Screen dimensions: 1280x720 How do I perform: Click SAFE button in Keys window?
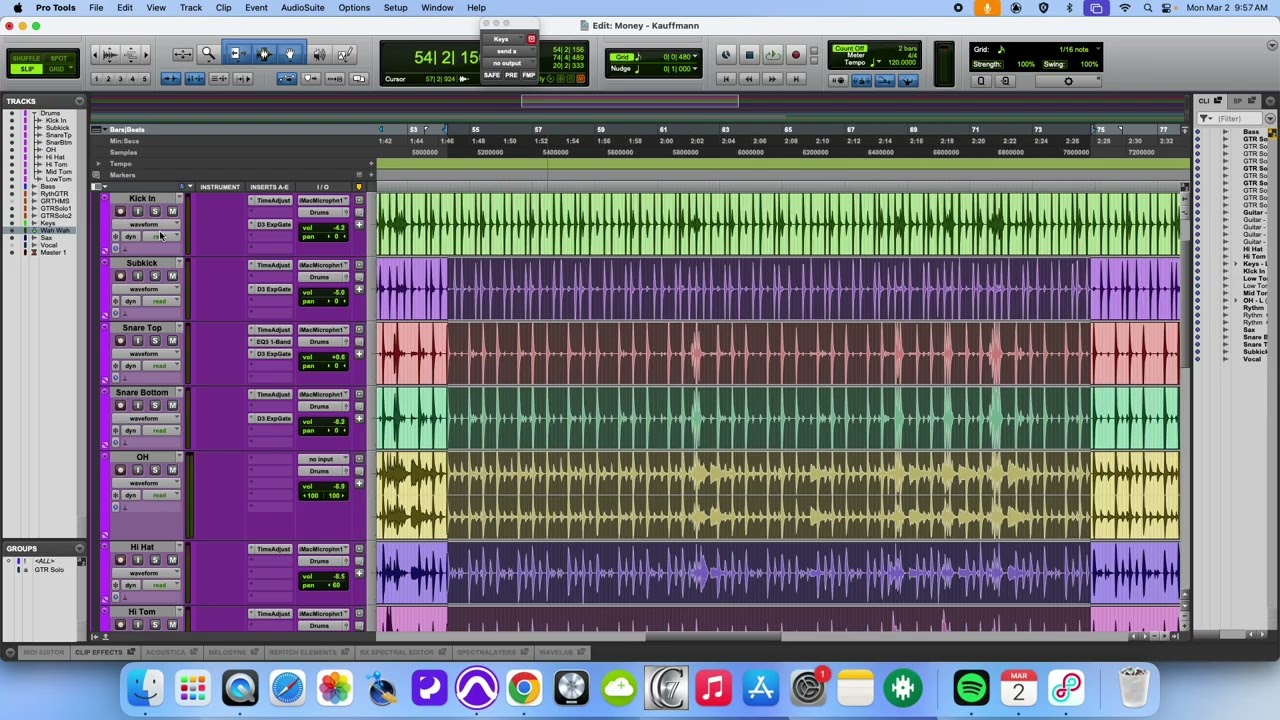(492, 75)
